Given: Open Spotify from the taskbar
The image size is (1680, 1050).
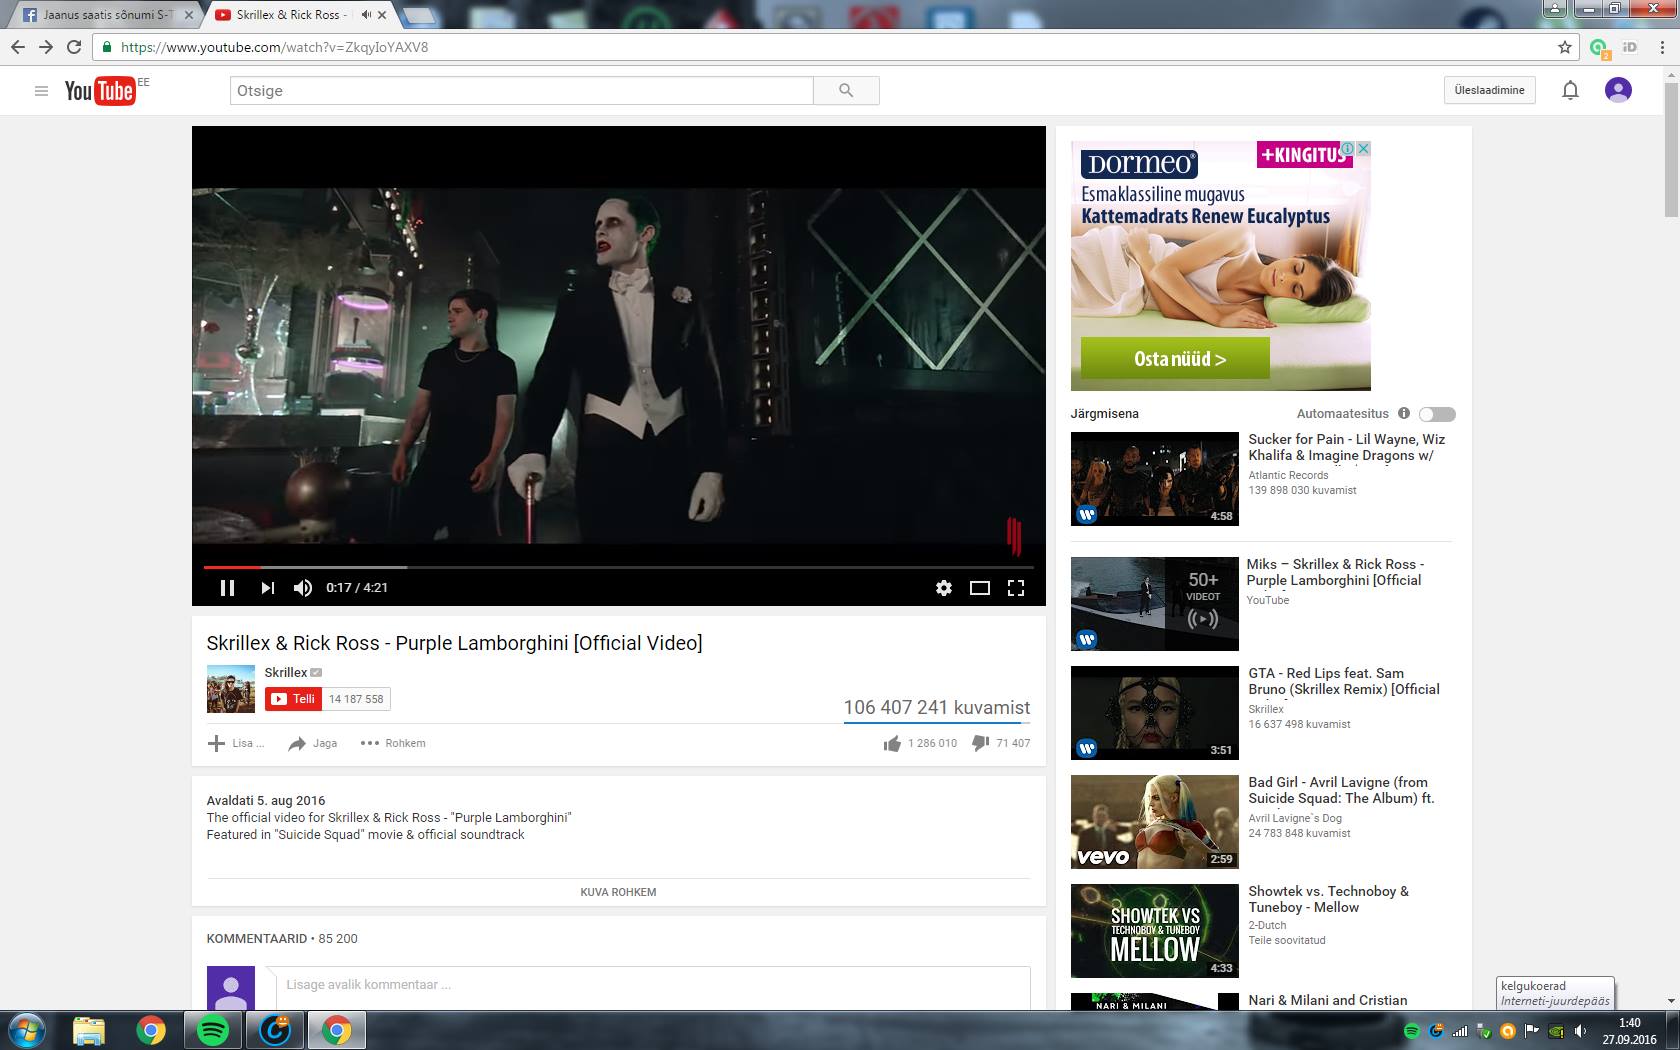Looking at the screenshot, I should (212, 1031).
